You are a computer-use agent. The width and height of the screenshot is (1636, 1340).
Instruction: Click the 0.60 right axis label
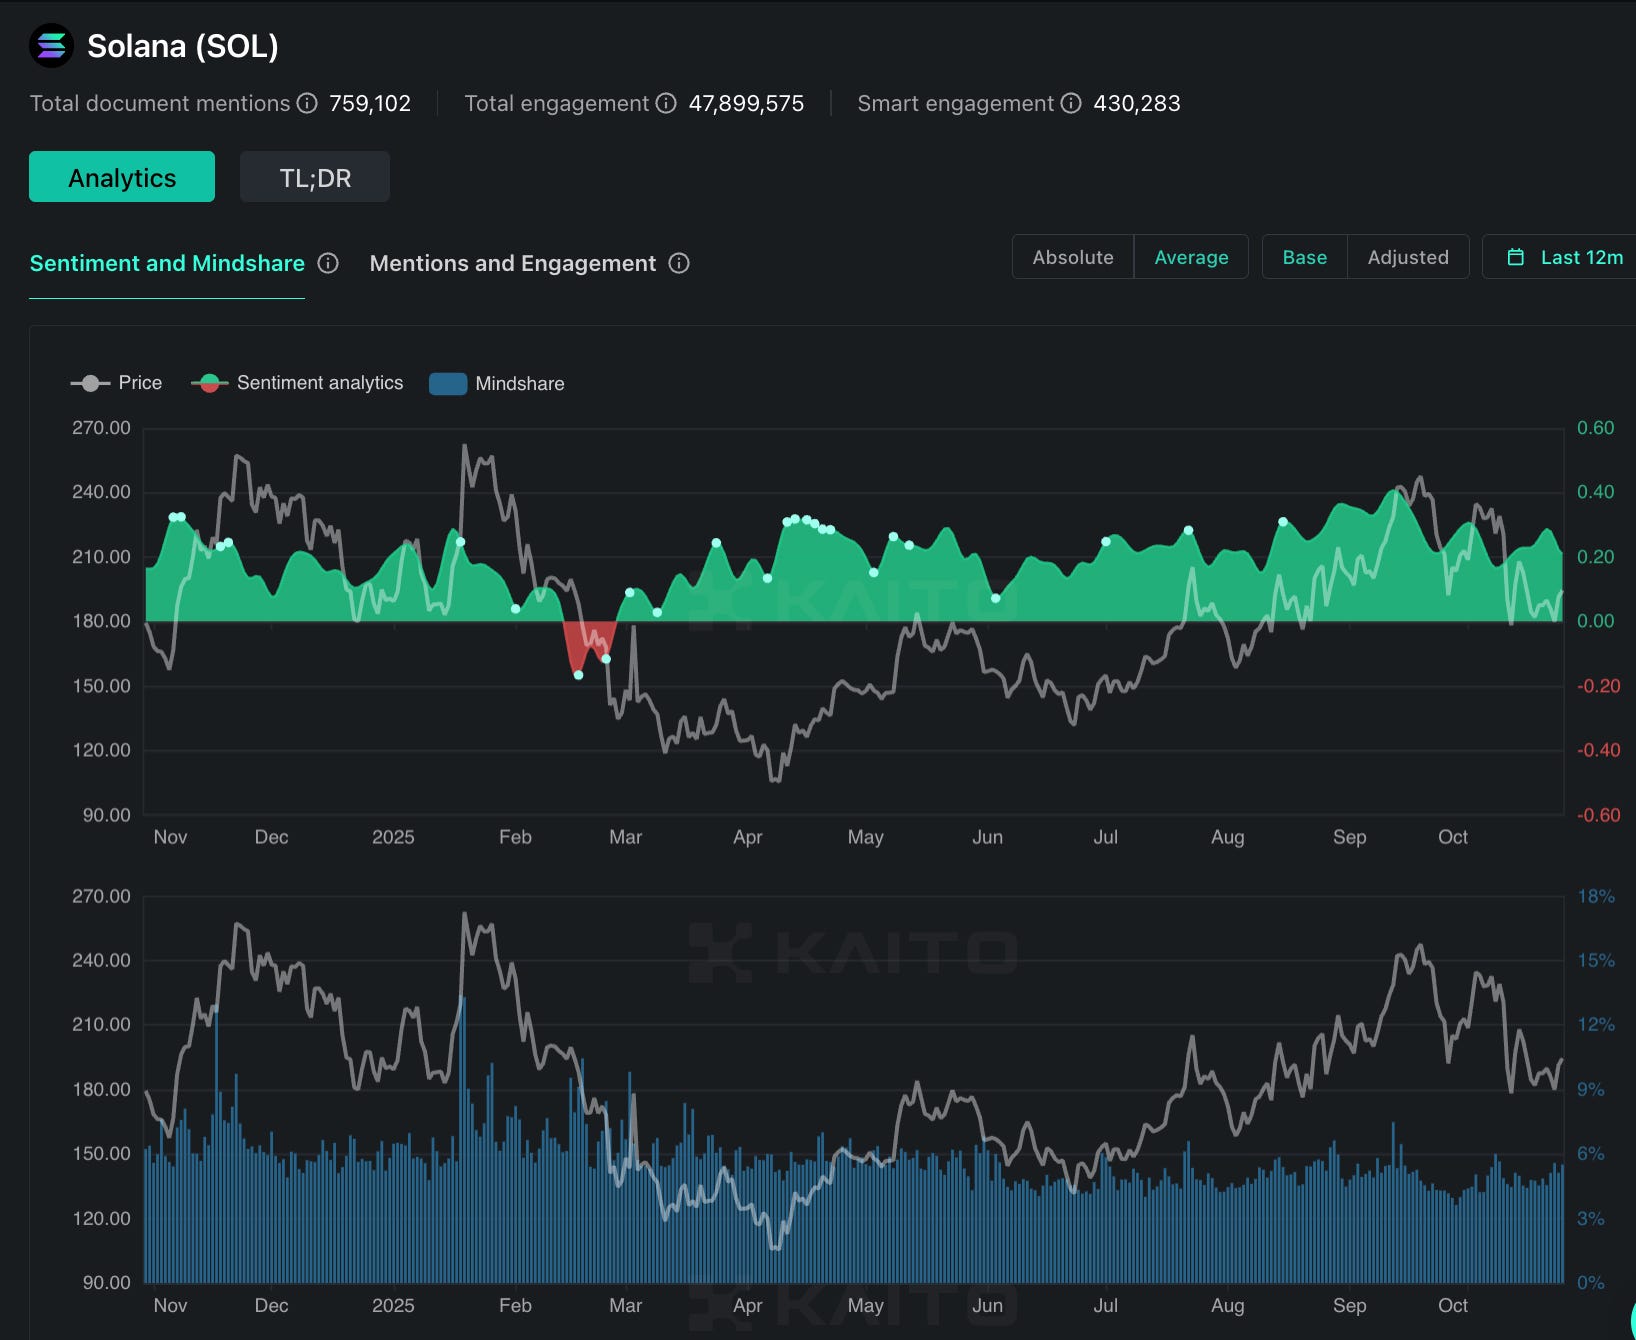pos(1595,428)
